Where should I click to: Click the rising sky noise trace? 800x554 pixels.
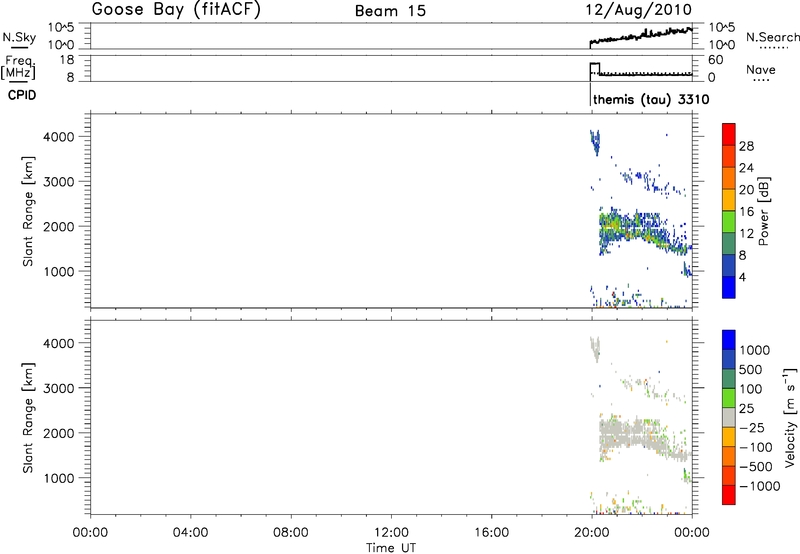pyautogui.click(x=641, y=37)
